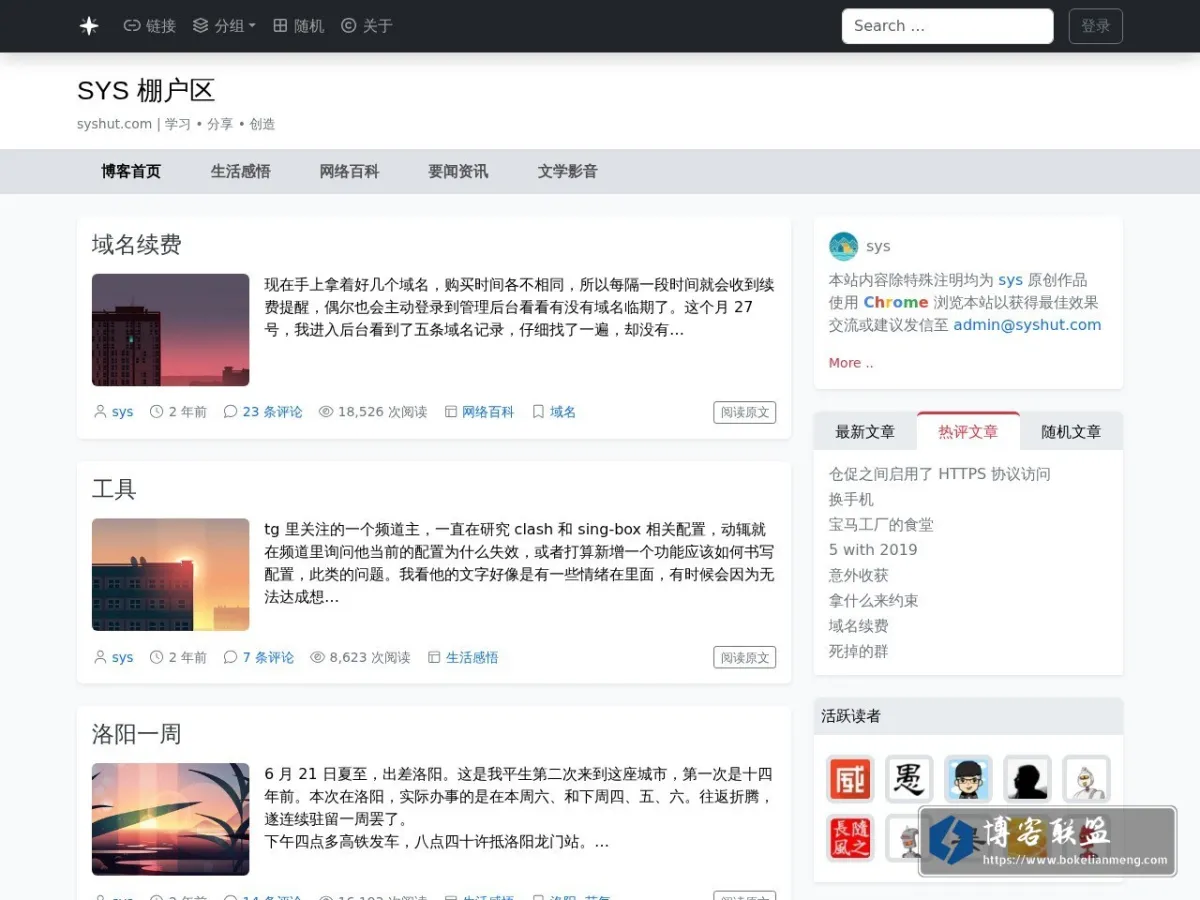Click the 愚 calligraphy reader avatar
This screenshot has height=900, width=1200.
coord(909,779)
